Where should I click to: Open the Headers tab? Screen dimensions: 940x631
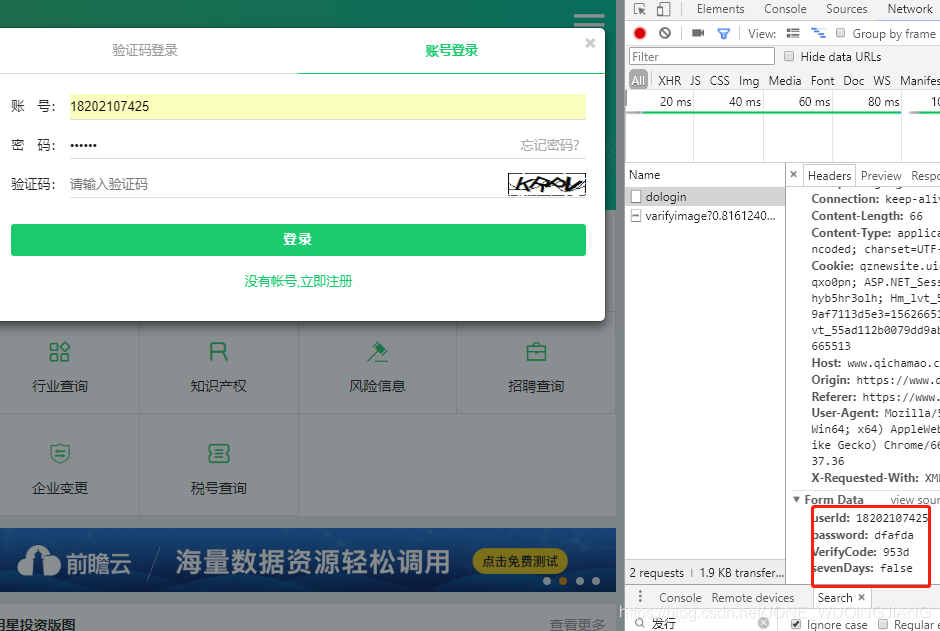[829, 176]
